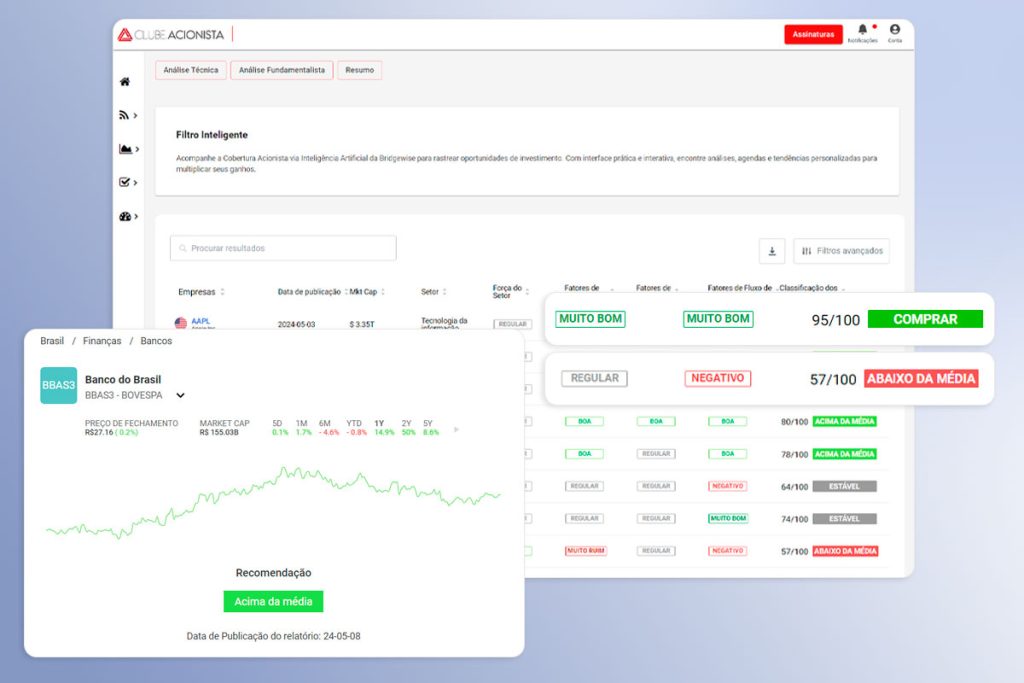Click the download icon beside Filtros avançados

coord(772,251)
